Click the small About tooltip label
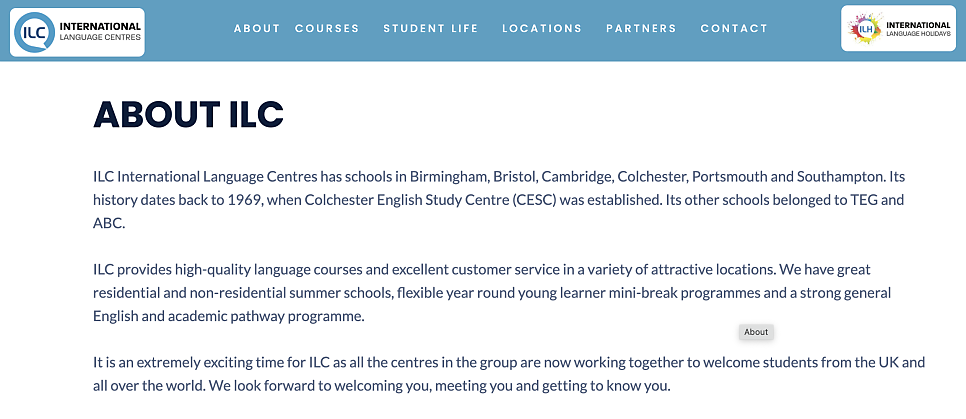The image size is (966, 419). coord(756,332)
